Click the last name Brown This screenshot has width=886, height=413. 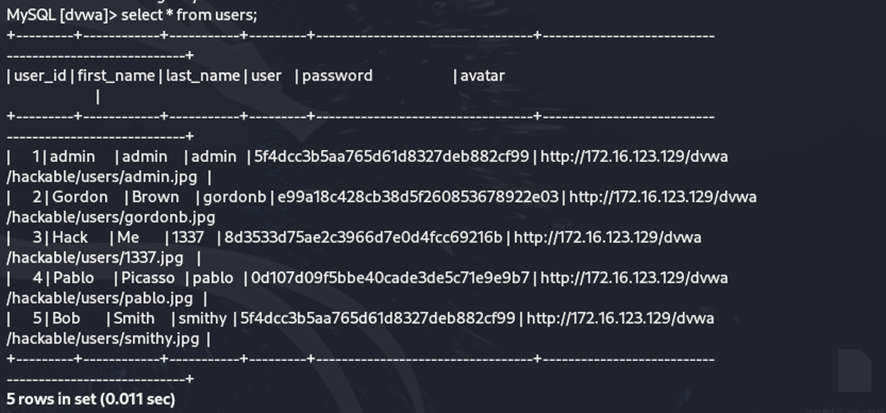pos(156,197)
